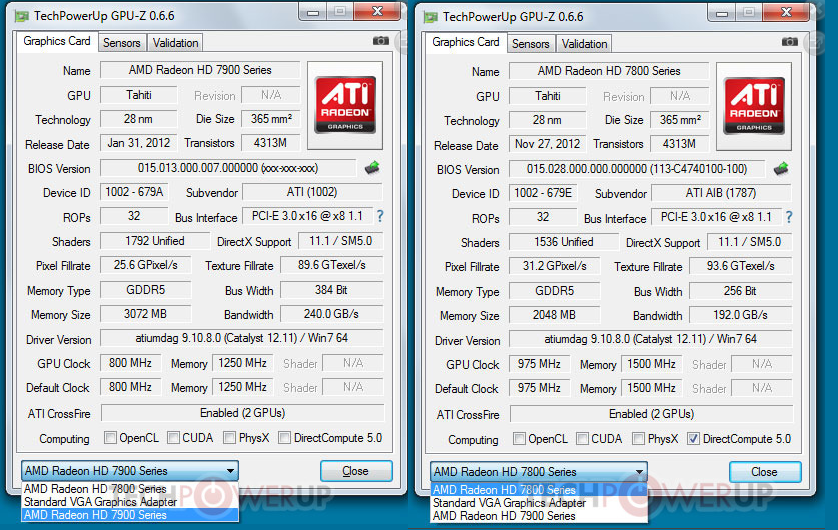The height and width of the screenshot is (530, 838).
Task: Choose highlighted AMD Radeon HD 7800 Series in right list
Action: click(x=539, y=490)
